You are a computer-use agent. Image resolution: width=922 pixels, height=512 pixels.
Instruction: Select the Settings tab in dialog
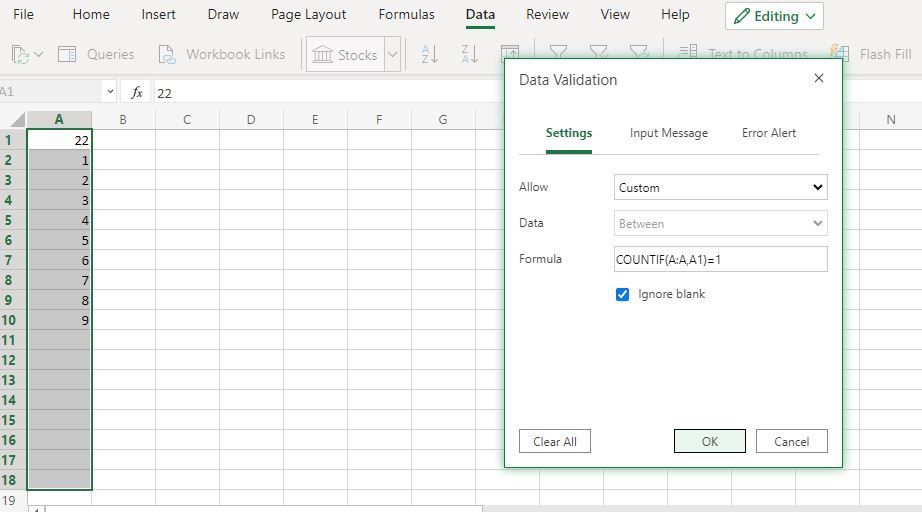(569, 133)
